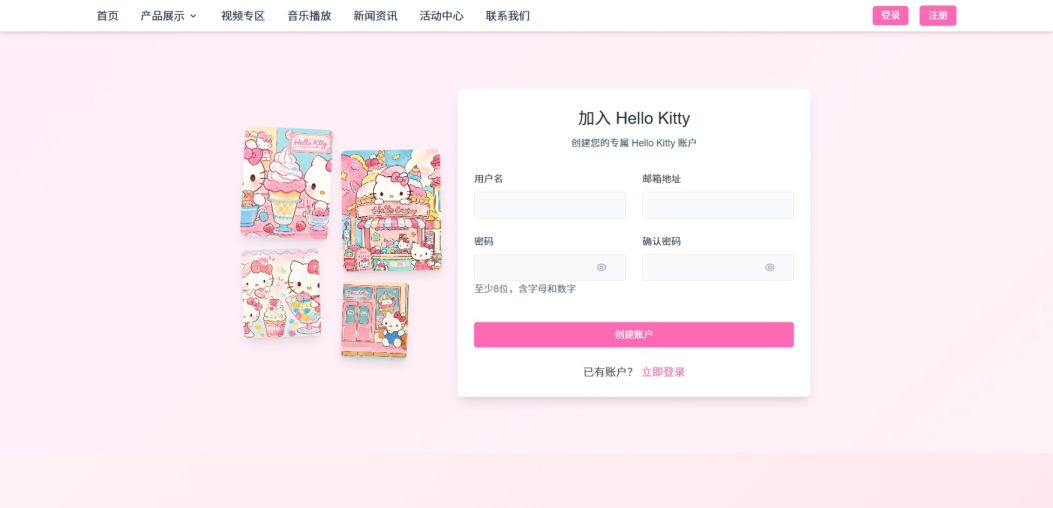Visit 联系我们 page from navbar
This screenshot has width=1053, height=508.
click(x=508, y=16)
